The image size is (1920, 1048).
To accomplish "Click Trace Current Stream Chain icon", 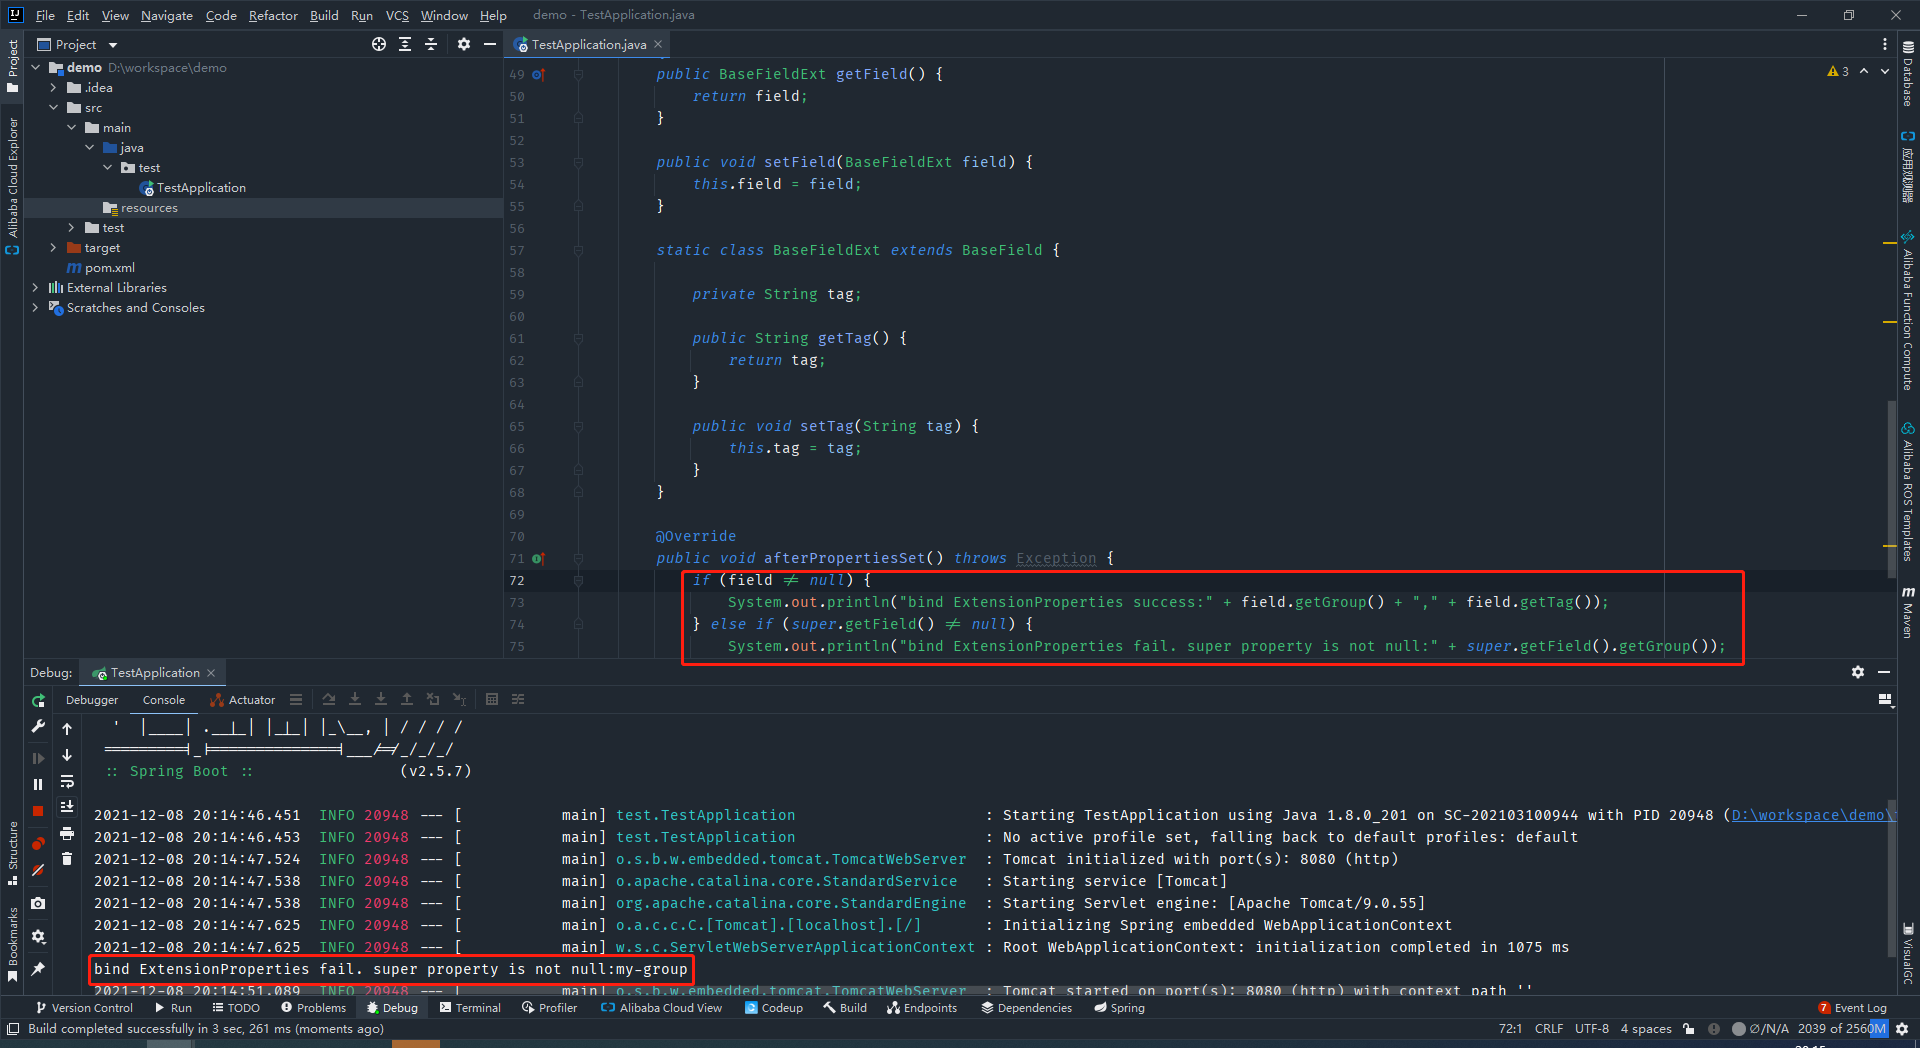I will 518,700.
